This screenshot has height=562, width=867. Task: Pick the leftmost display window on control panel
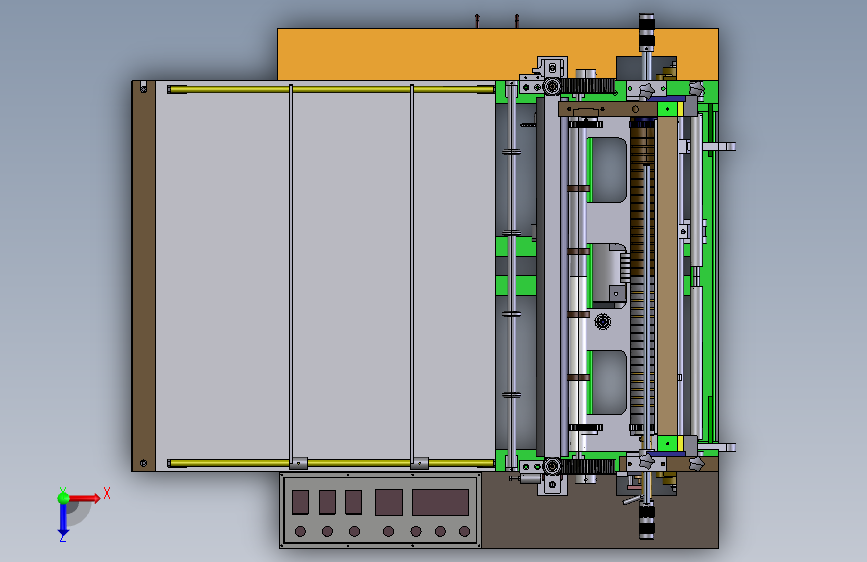point(300,502)
